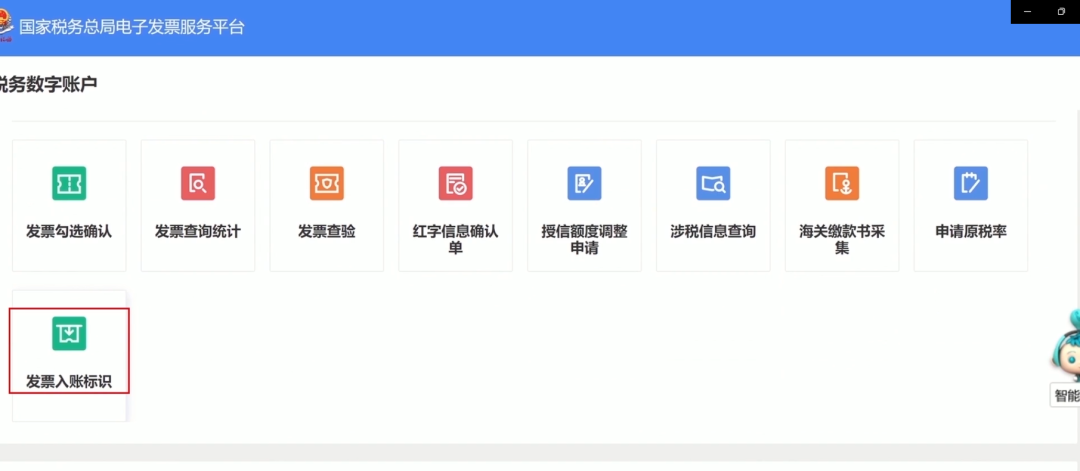Open the 红字信息确认单 red document icon
Screen dimensions: 1080x471
455,183
